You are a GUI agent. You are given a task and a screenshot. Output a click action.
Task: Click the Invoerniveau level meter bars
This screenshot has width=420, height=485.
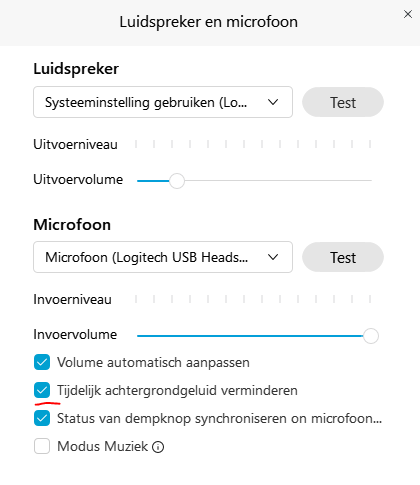coord(253,299)
